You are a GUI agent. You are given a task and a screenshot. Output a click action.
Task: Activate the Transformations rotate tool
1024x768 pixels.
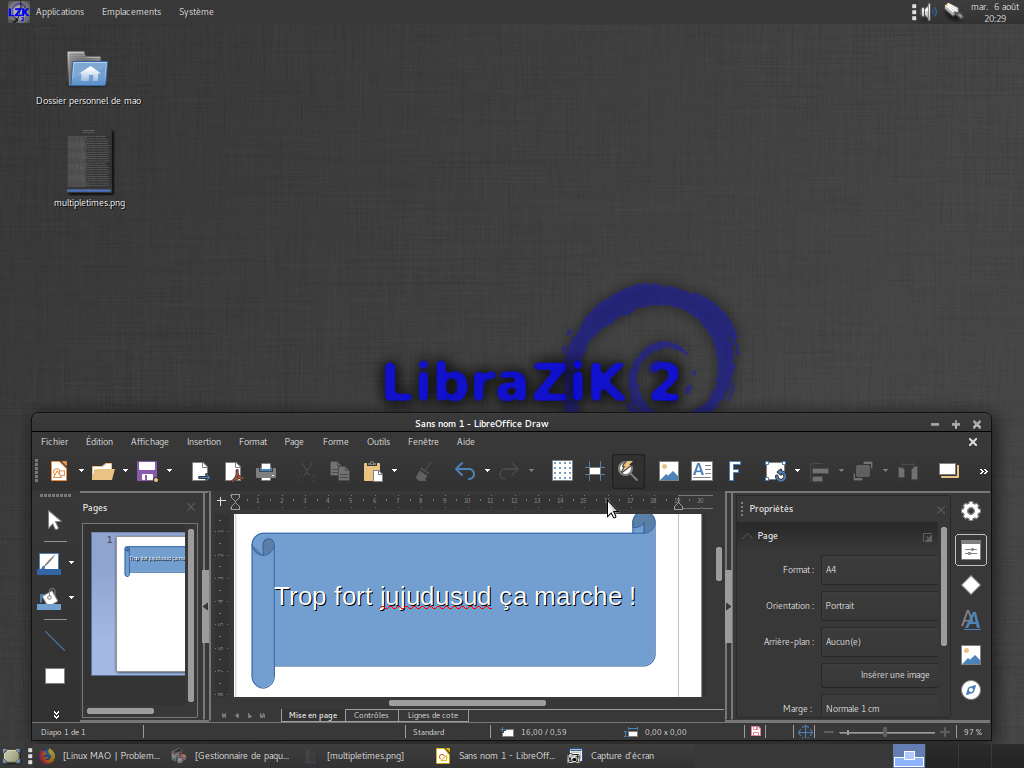(775, 471)
